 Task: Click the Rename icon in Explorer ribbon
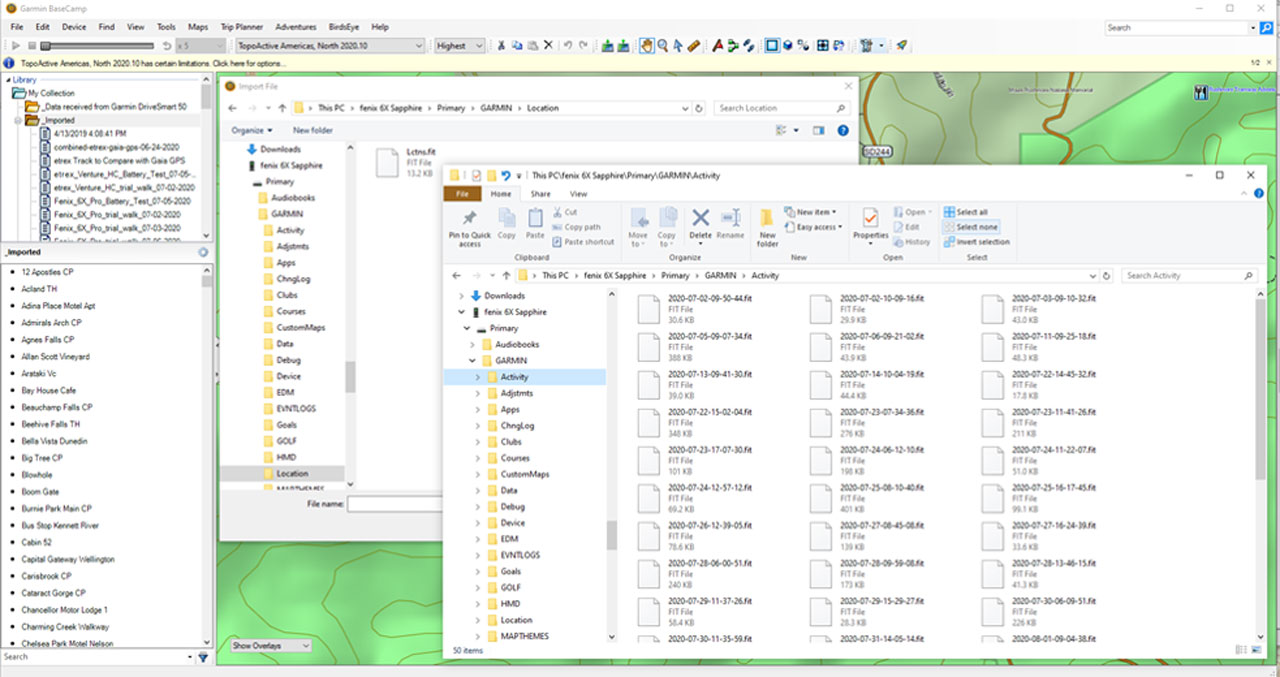(x=731, y=225)
